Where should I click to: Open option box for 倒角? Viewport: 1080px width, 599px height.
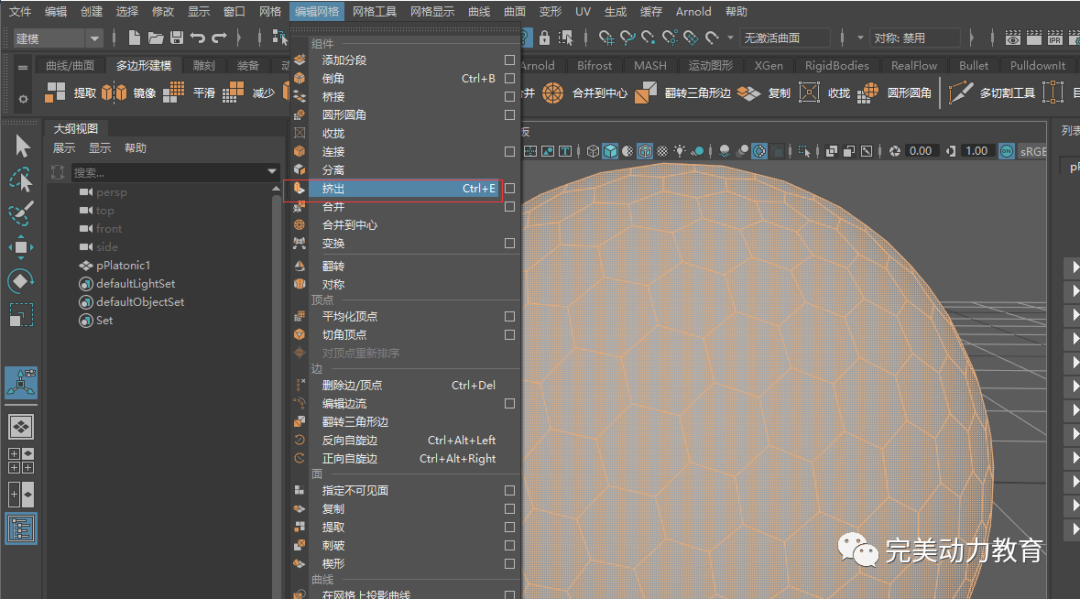(x=510, y=78)
